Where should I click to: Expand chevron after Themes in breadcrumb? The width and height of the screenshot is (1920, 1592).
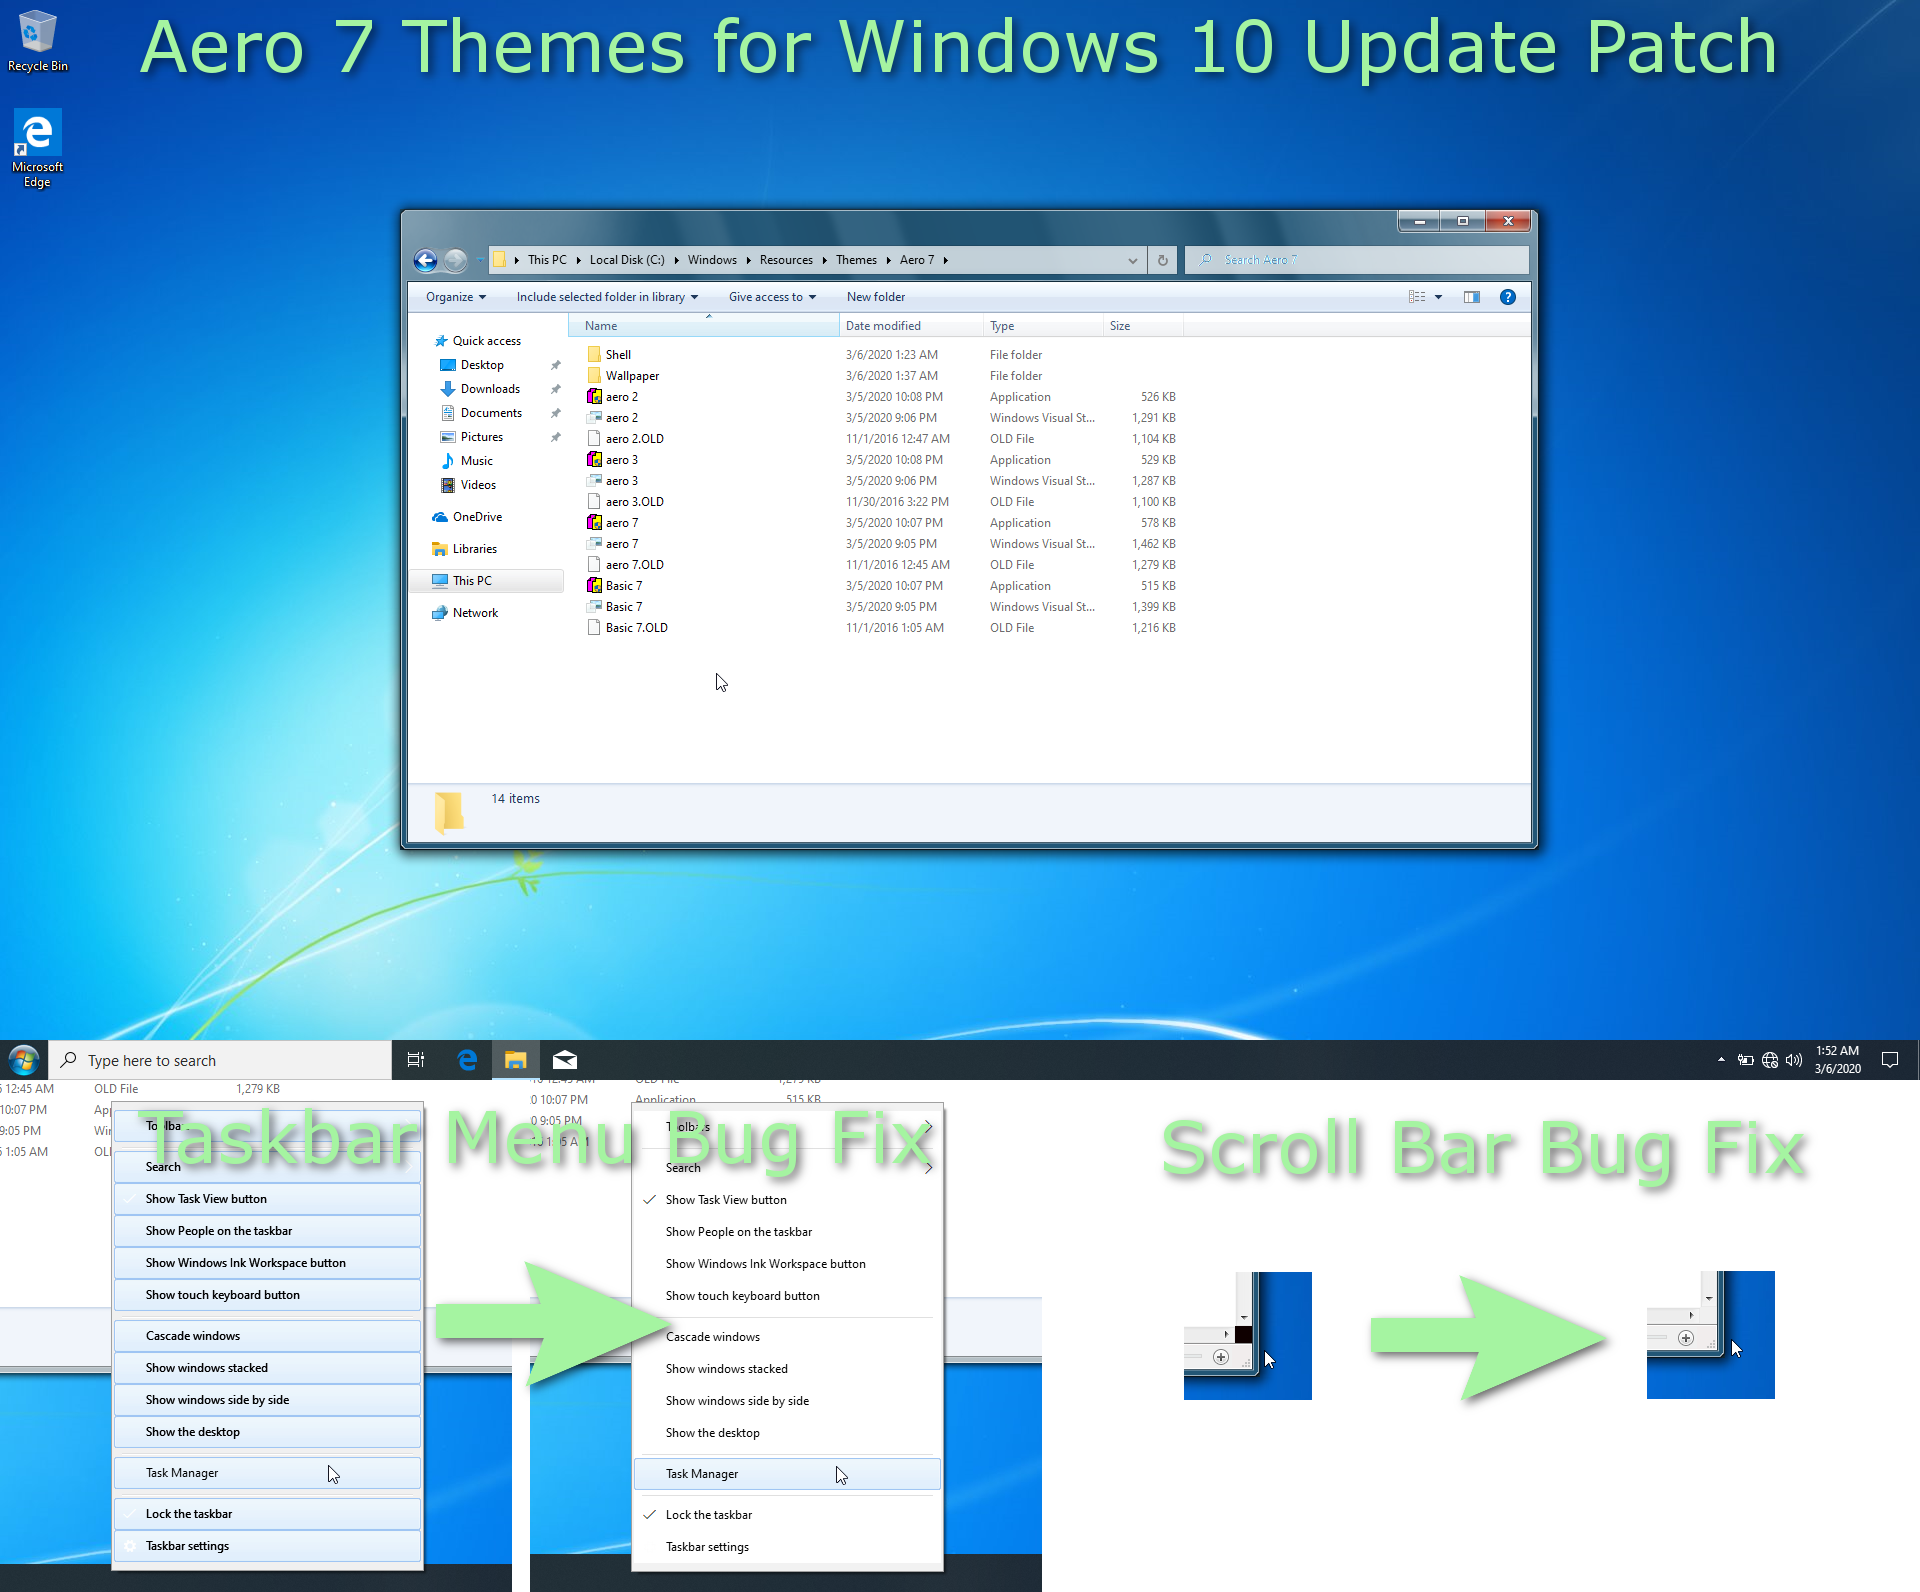tap(888, 260)
